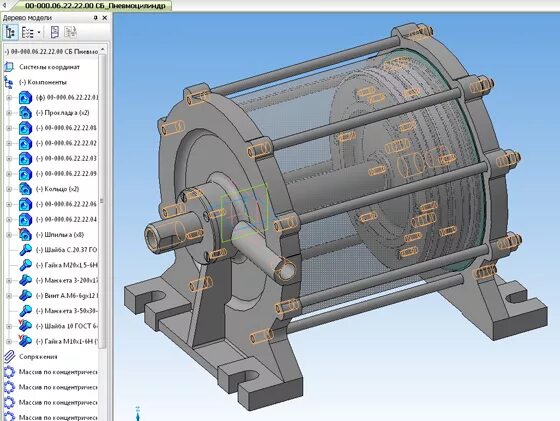Select the Системы координат label
Image resolution: width=560 pixels, height=421 pixels.
(49, 67)
